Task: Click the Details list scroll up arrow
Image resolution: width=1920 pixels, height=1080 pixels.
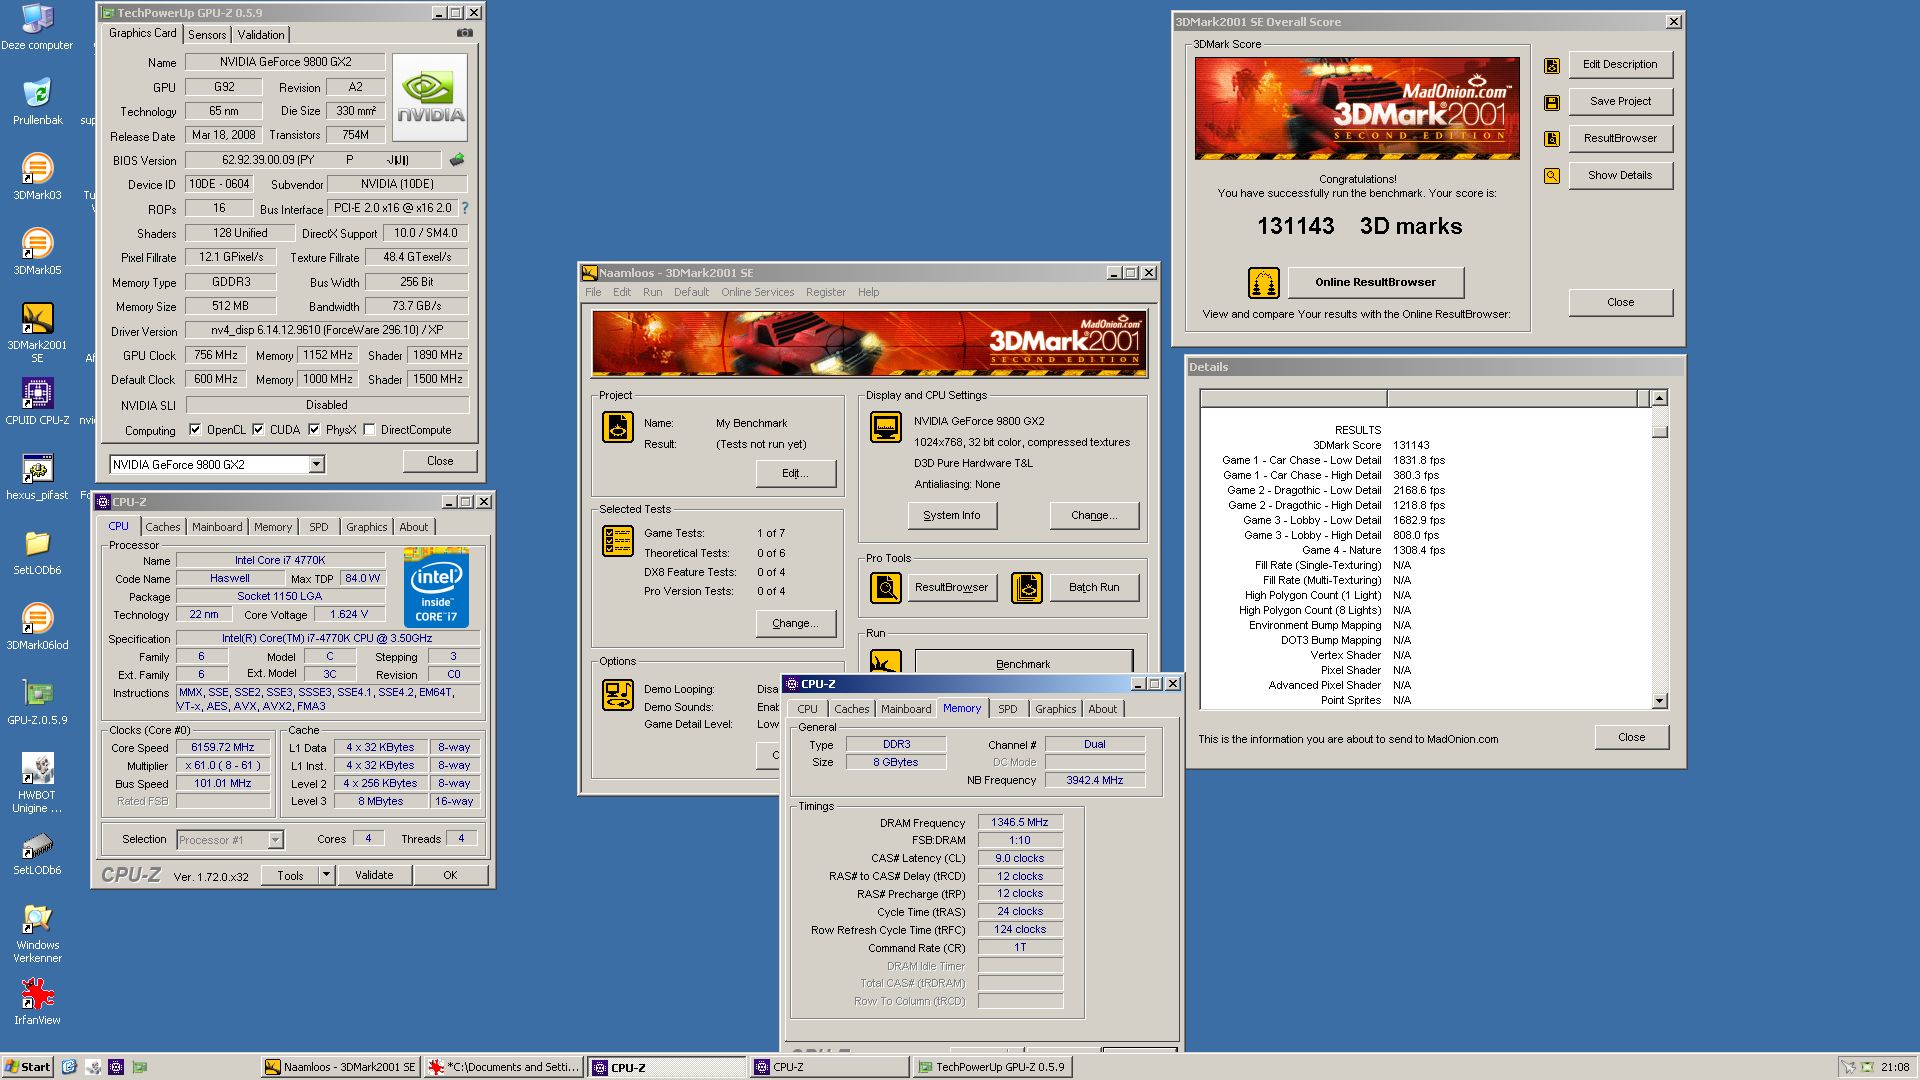Action: pyautogui.click(x=1659, y=398)
